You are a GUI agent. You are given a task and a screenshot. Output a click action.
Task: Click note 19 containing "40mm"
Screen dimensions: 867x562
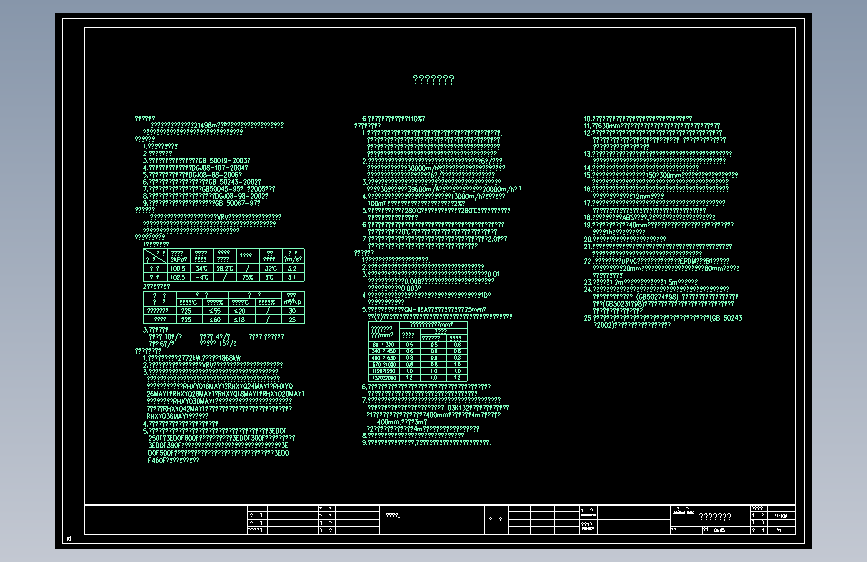click(x=659, y=225)
